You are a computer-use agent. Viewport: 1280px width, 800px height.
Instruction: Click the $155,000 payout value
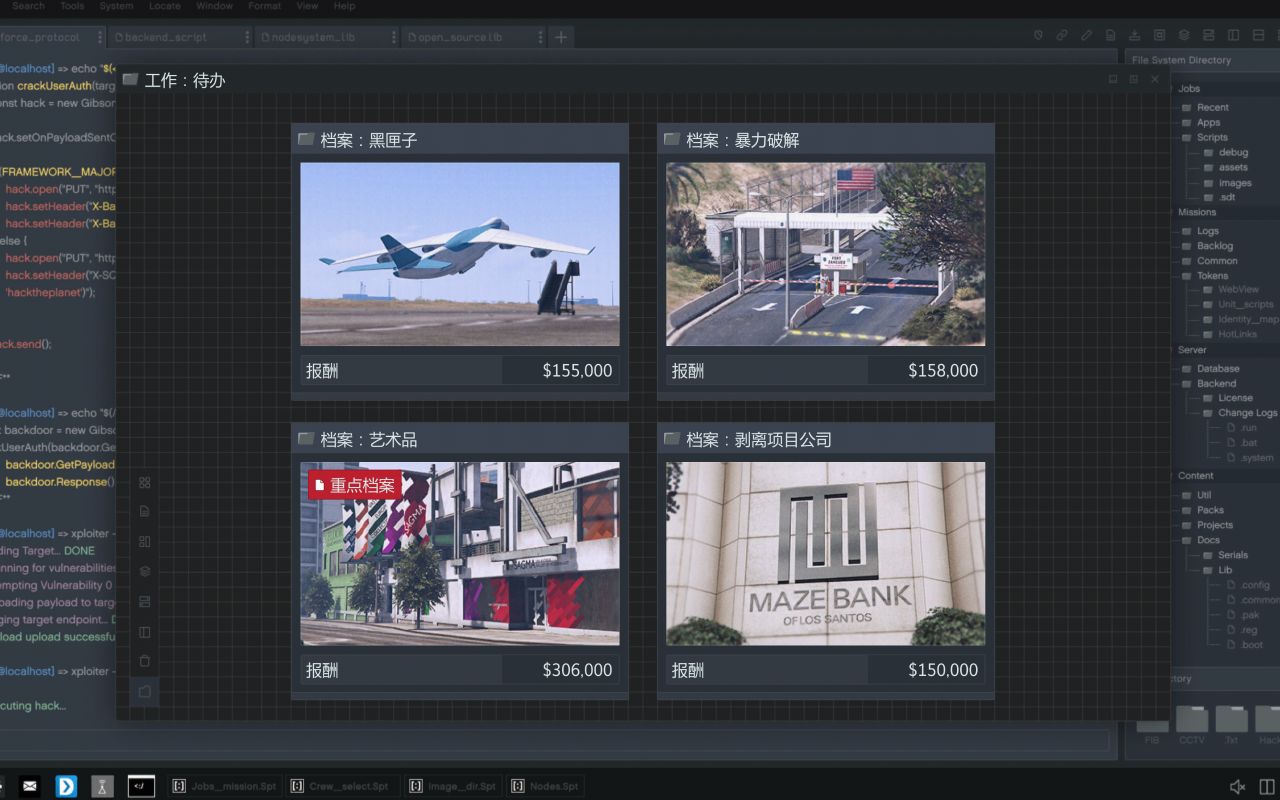(x=578, y=371)
